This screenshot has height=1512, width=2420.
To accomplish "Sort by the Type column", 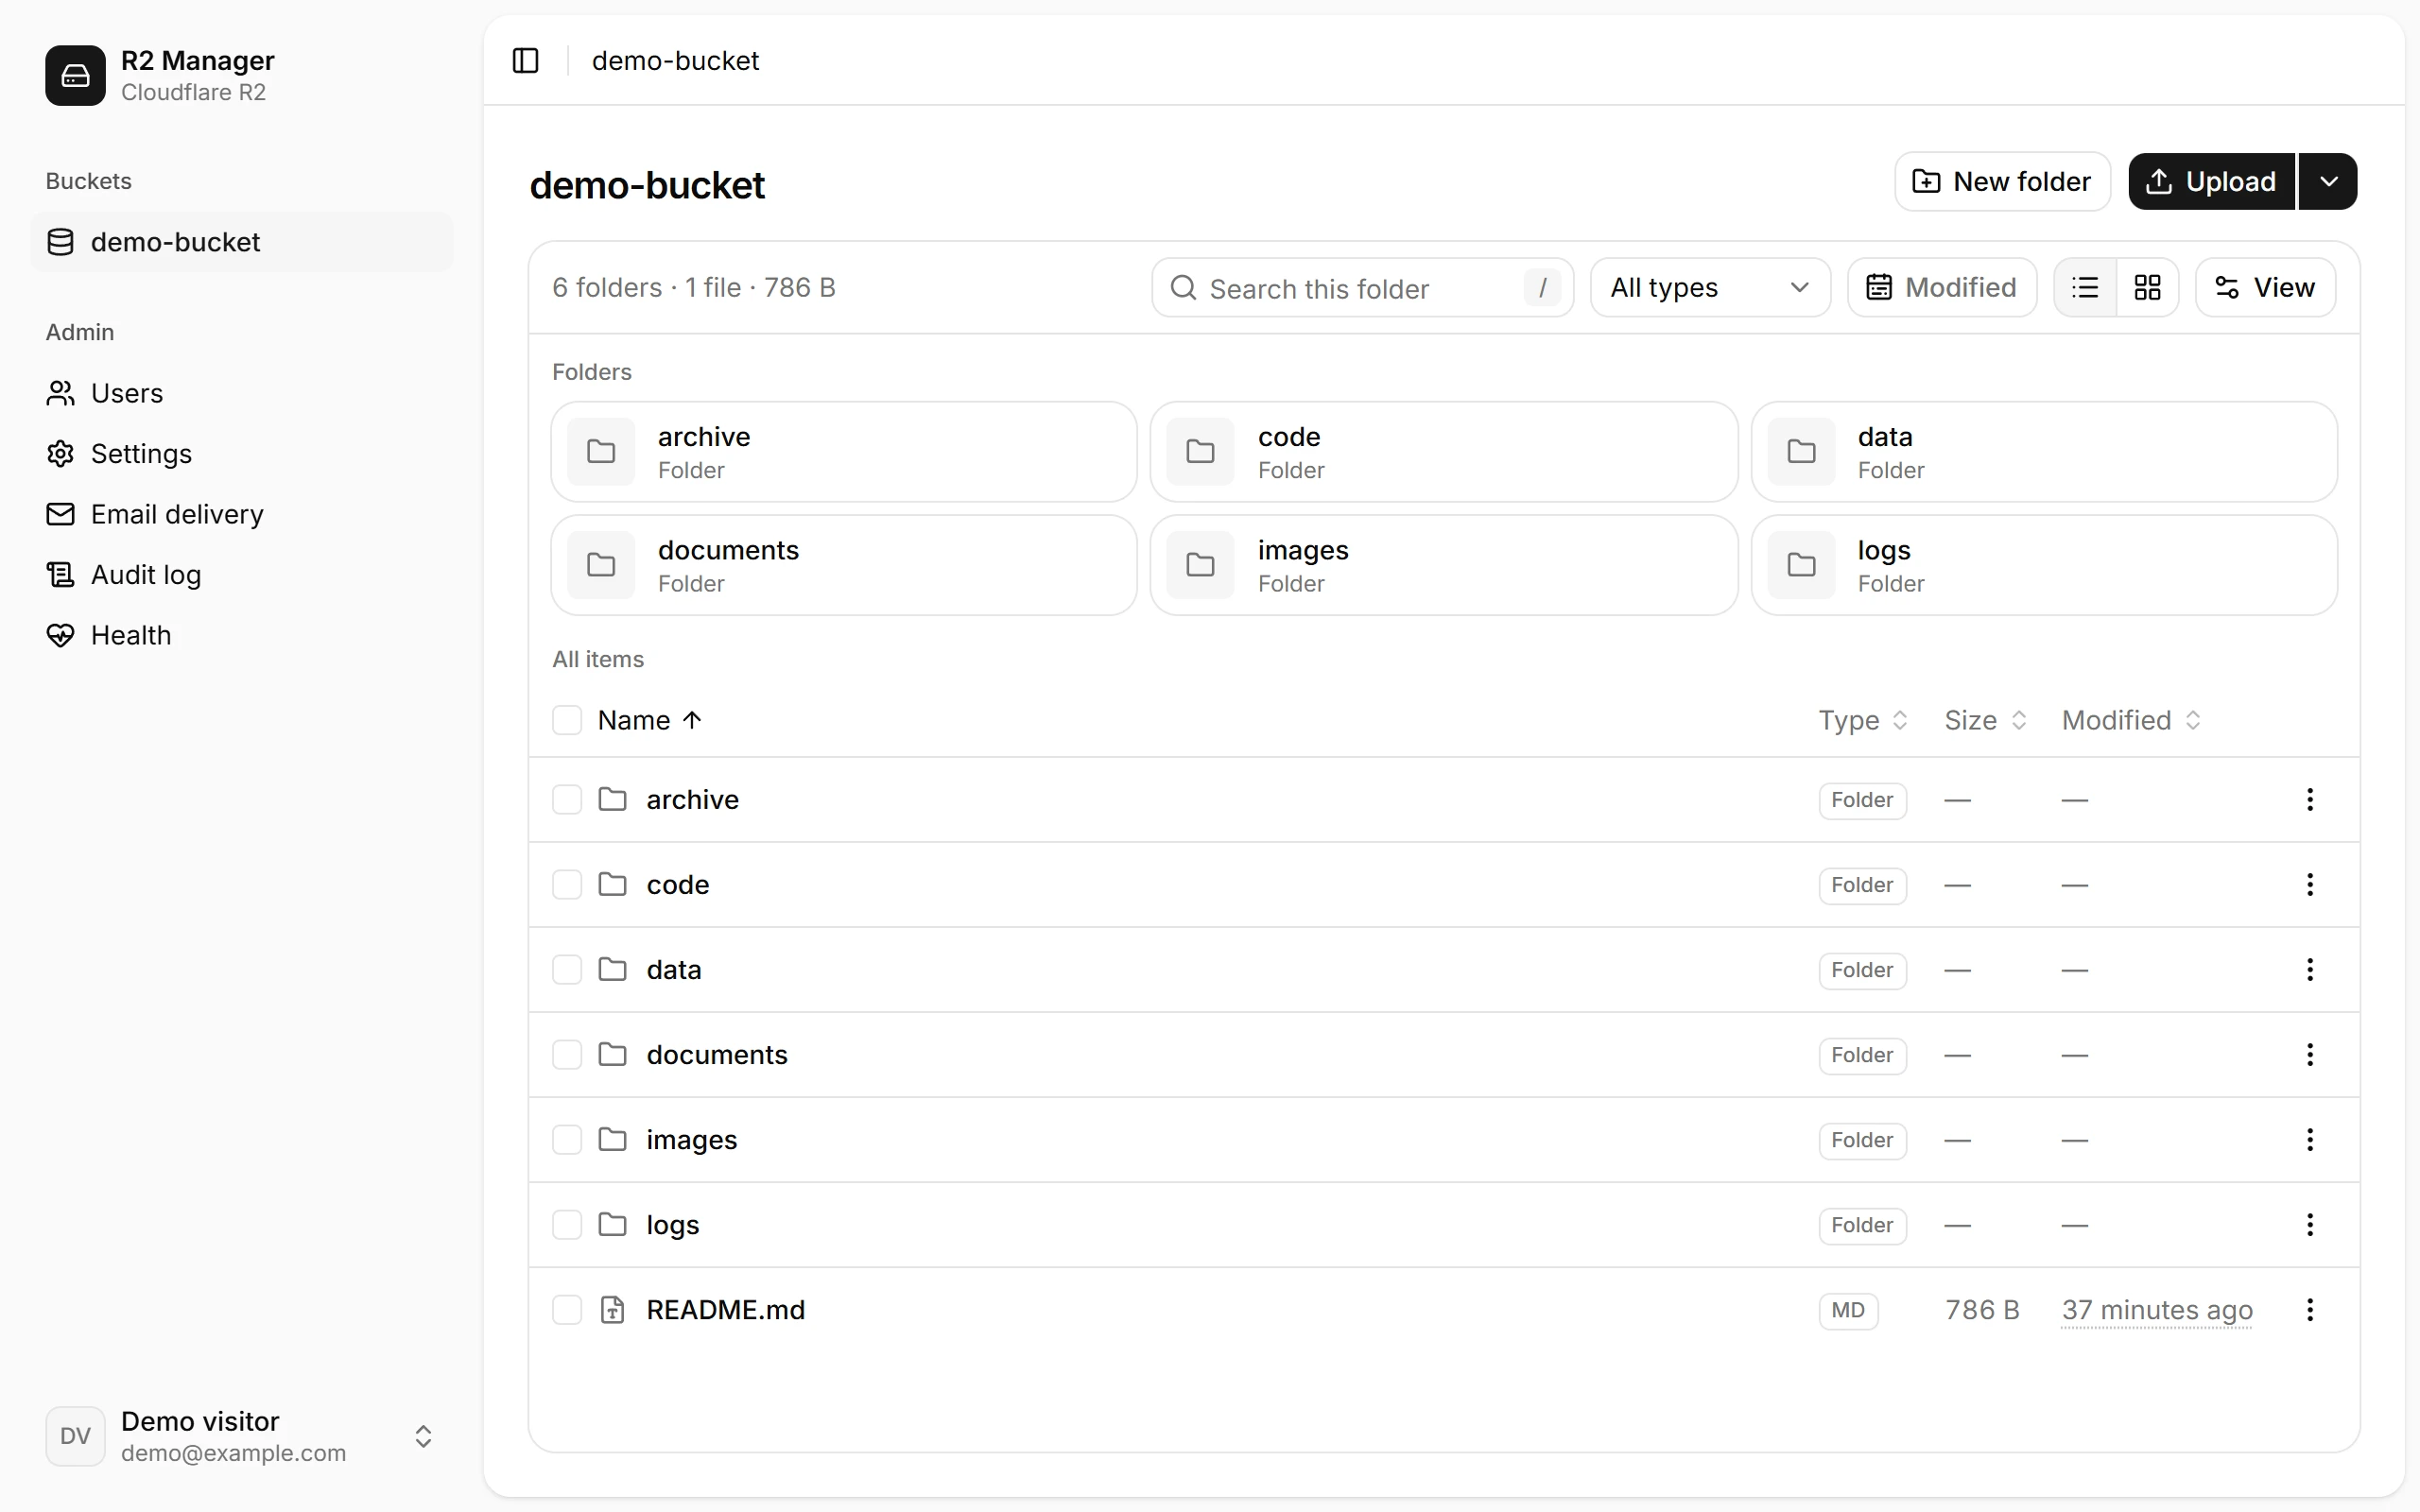I will click(x=1863, y=720).
